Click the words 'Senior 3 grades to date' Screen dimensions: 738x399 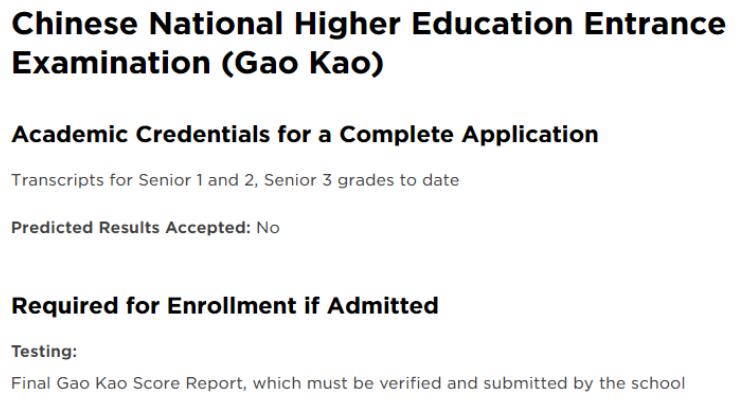click(361, 180)
